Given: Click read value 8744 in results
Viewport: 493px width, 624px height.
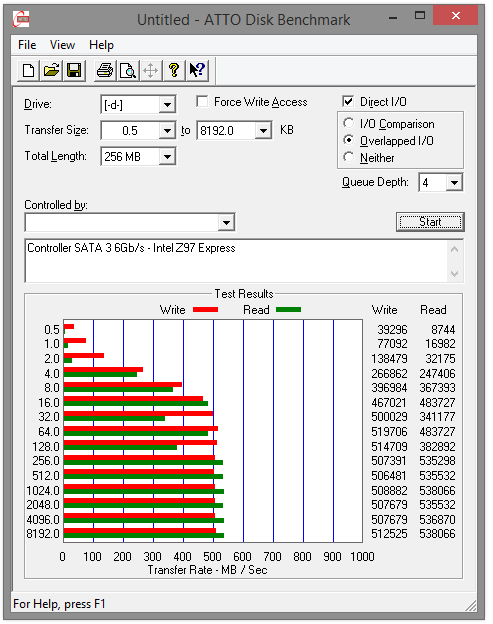Looking at the screenshot, I should tap(443, 330).
